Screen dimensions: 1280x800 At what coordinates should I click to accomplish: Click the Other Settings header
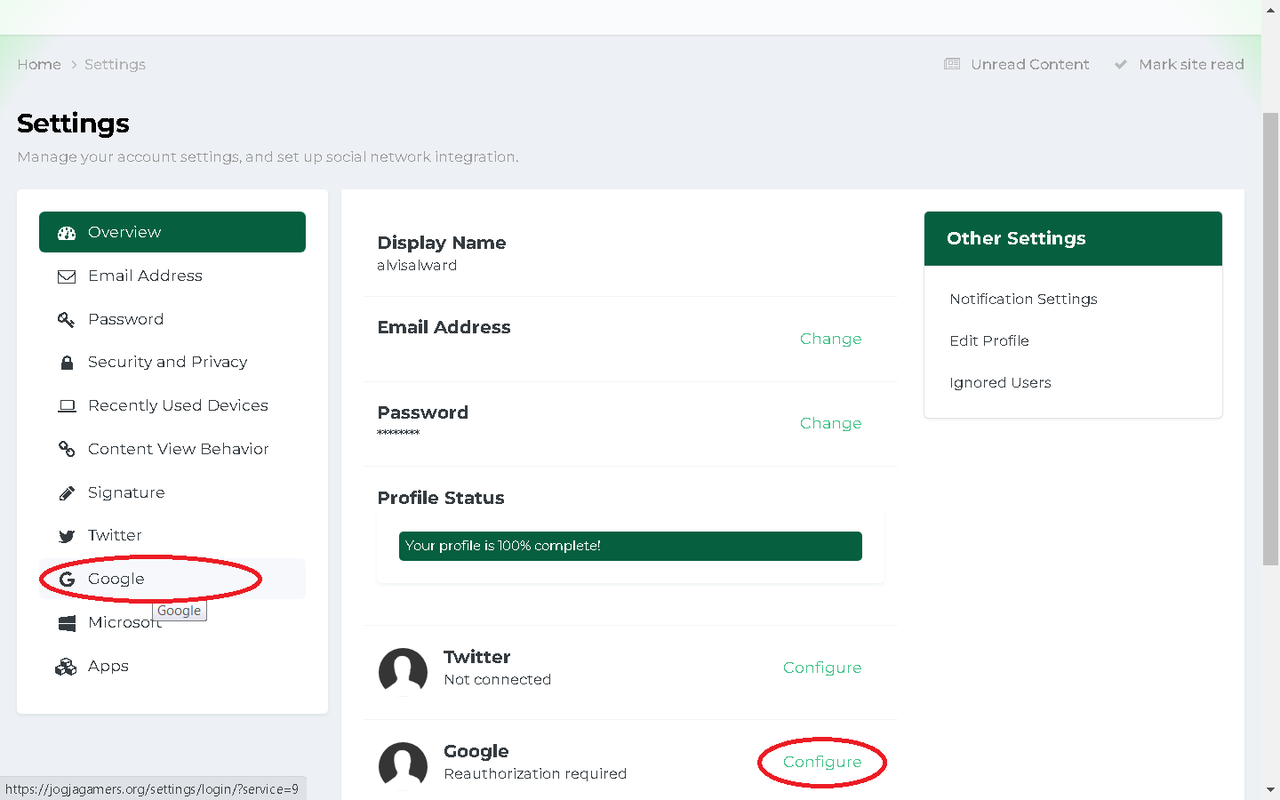(1073, 238)
